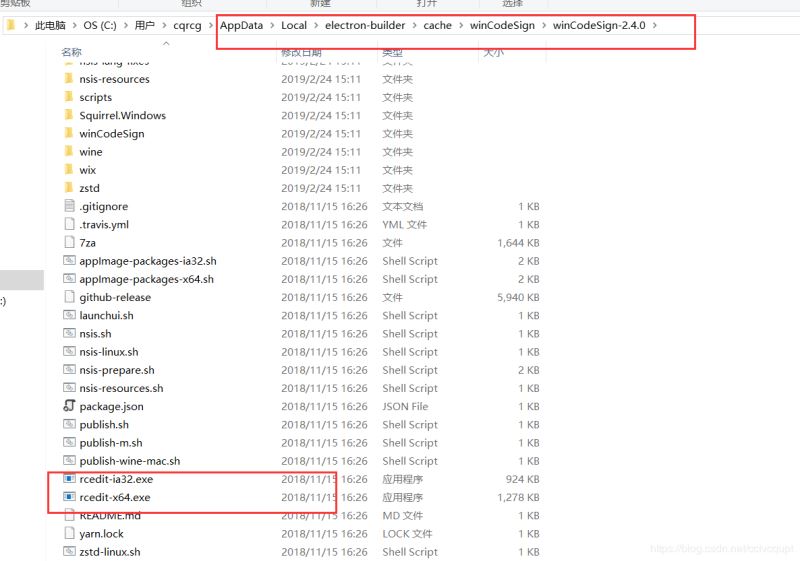Click the rcedit-x64.exe application icon
Image resolution: width=800 pixels, height=561 pixels.
pos(69,497)
